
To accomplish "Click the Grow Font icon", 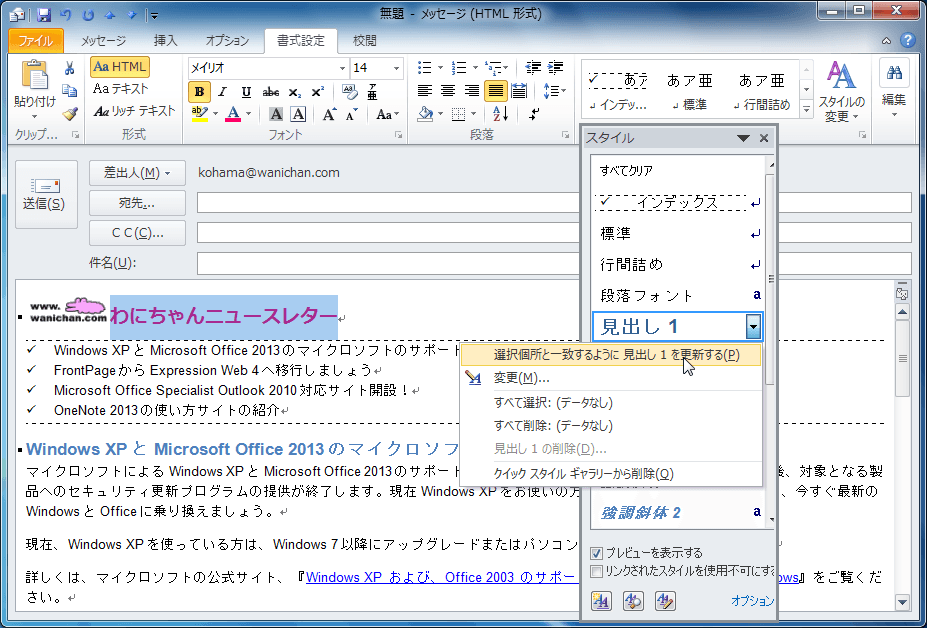I will (329, 114).
